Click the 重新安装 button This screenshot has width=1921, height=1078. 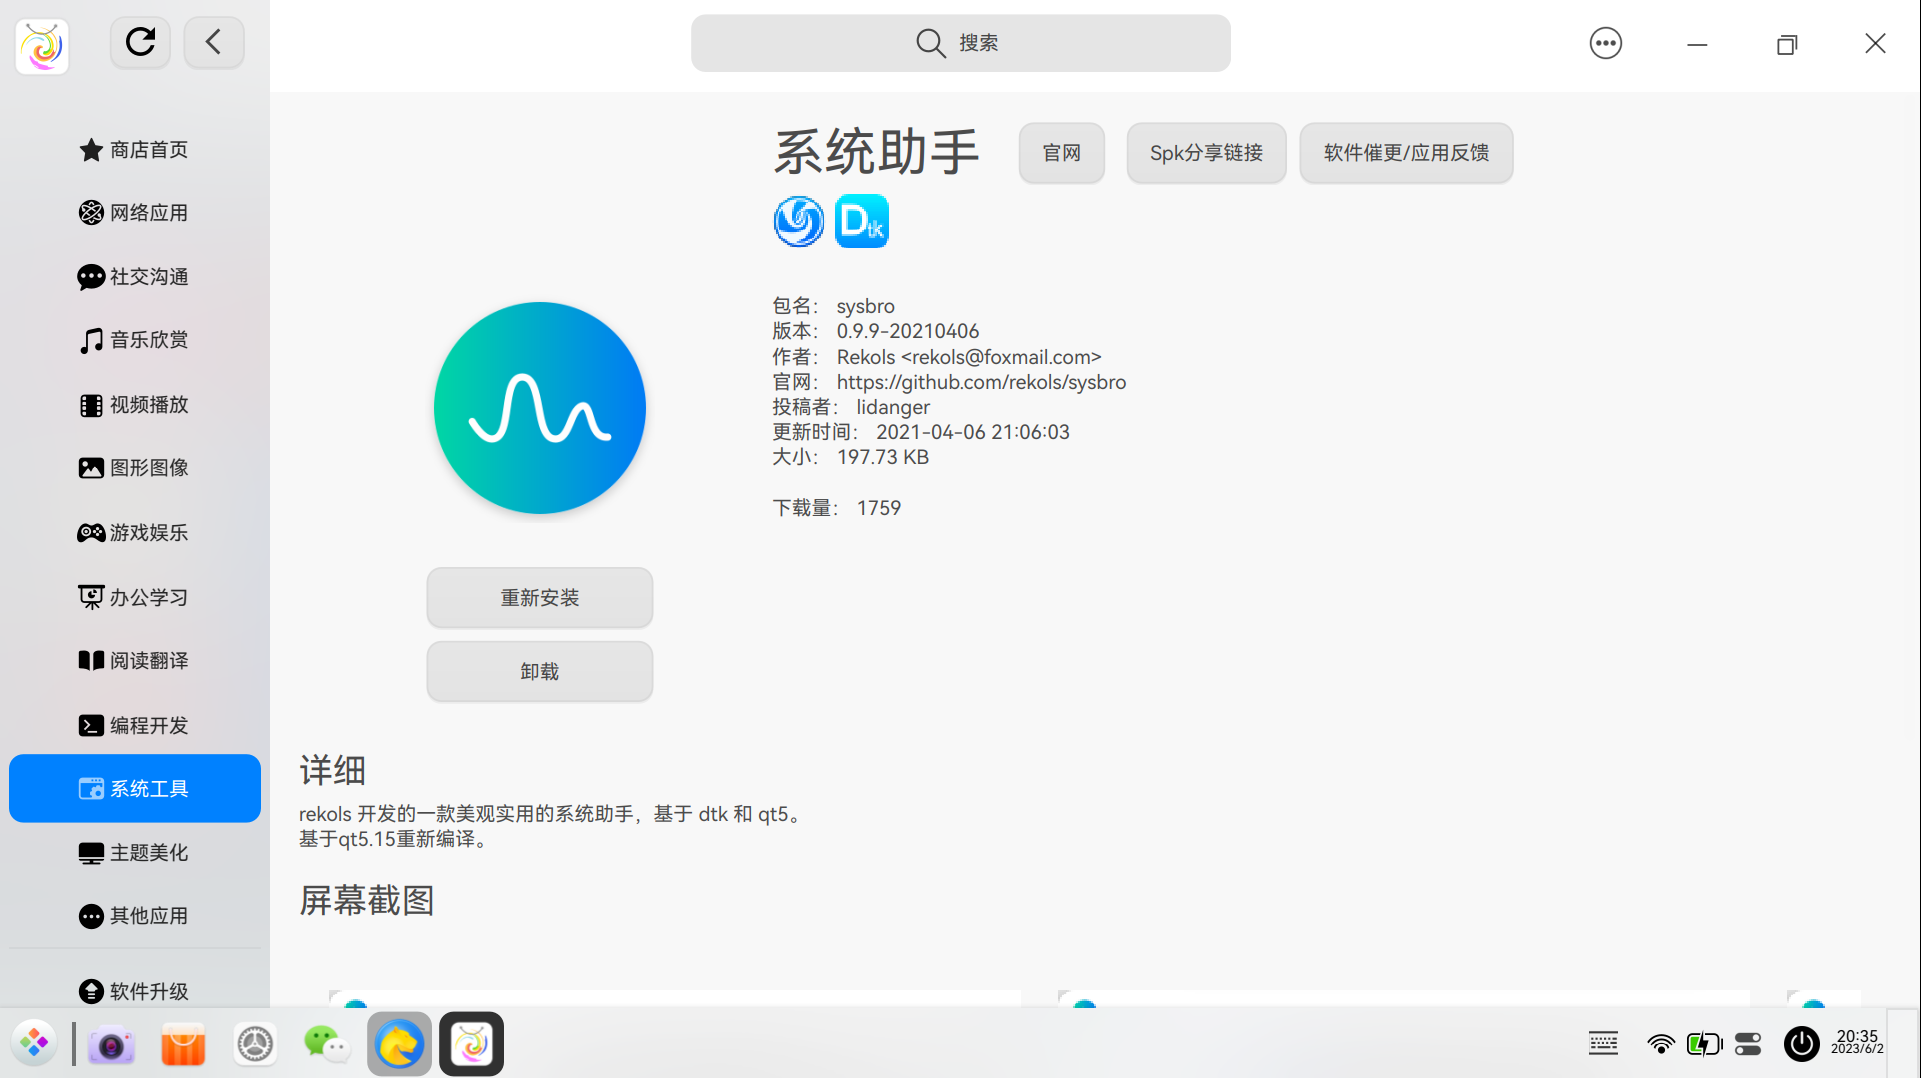pos(539,597)
